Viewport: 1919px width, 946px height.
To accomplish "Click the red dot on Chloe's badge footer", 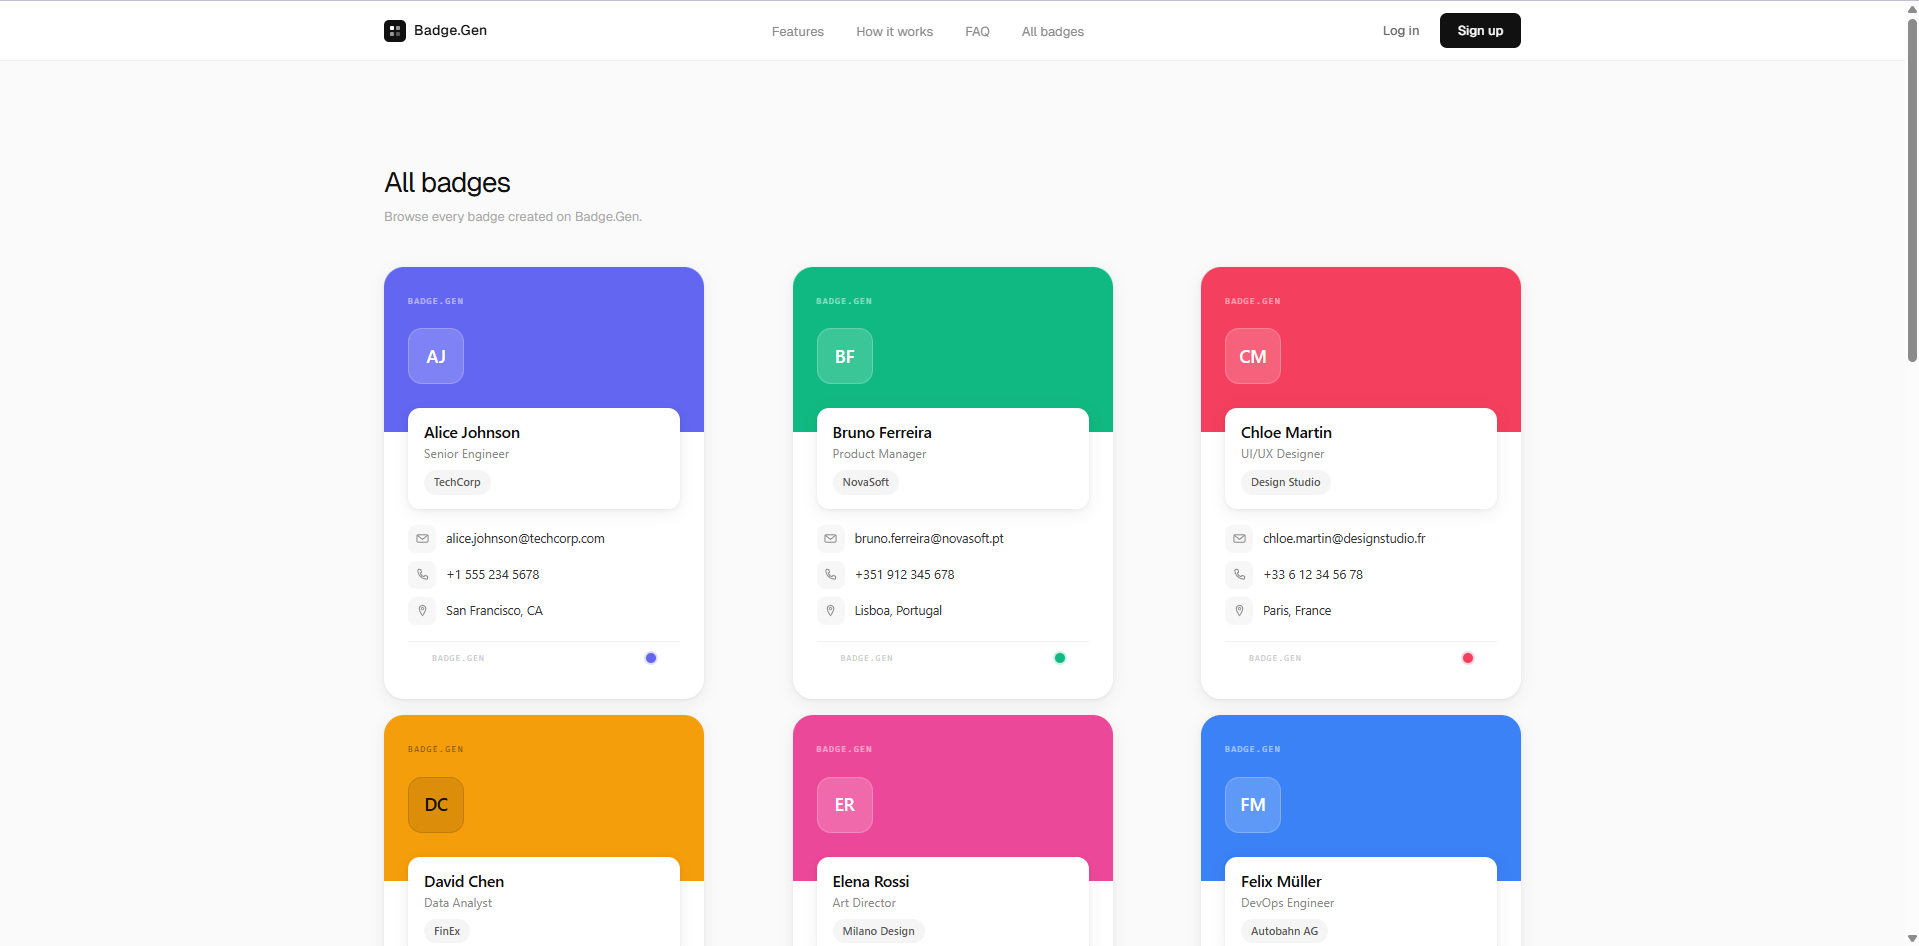I will tap(1468, 658).
